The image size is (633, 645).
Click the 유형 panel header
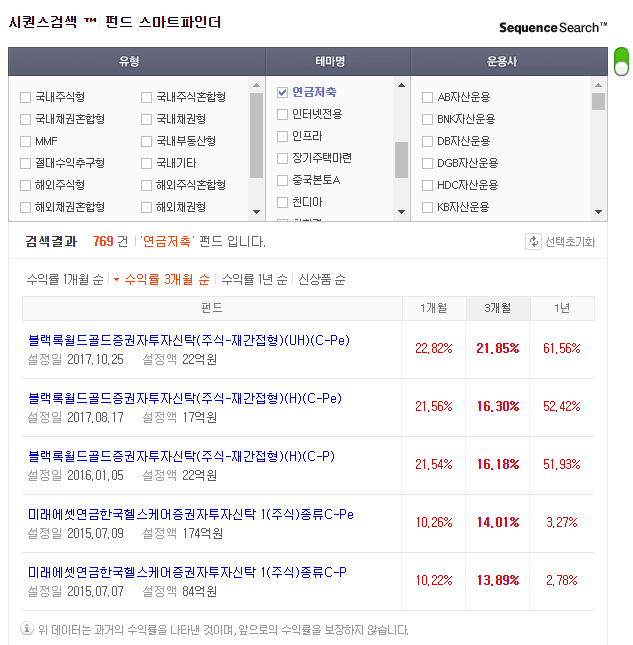tap(137, 62)
